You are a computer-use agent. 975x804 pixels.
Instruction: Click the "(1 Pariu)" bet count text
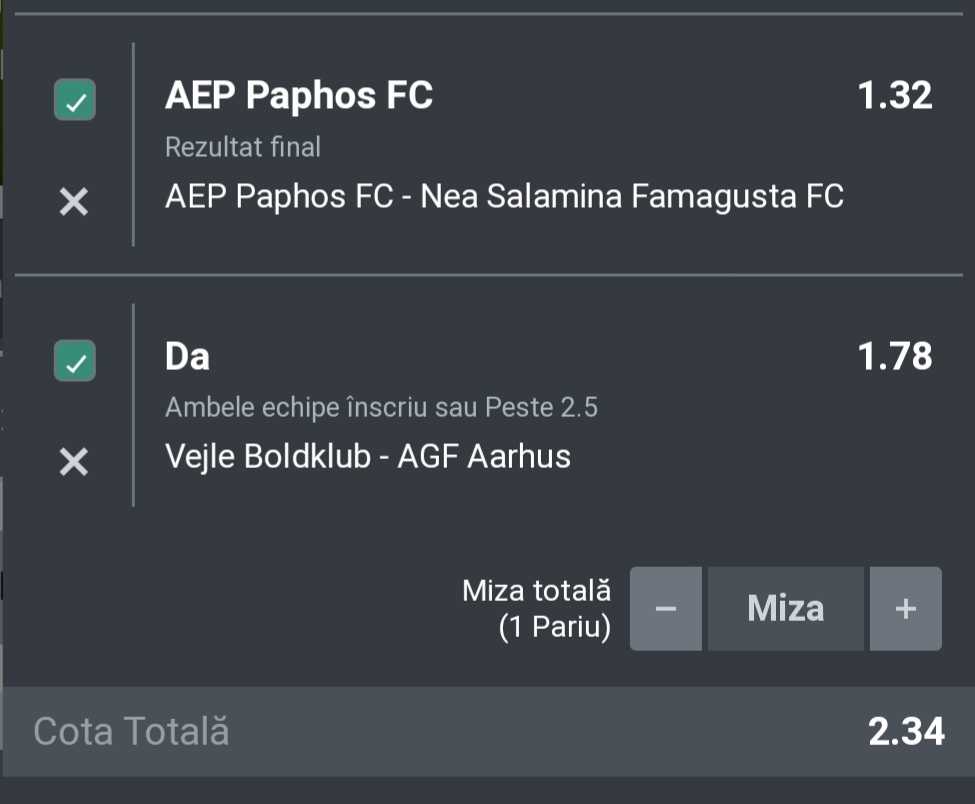coord(554,630)
